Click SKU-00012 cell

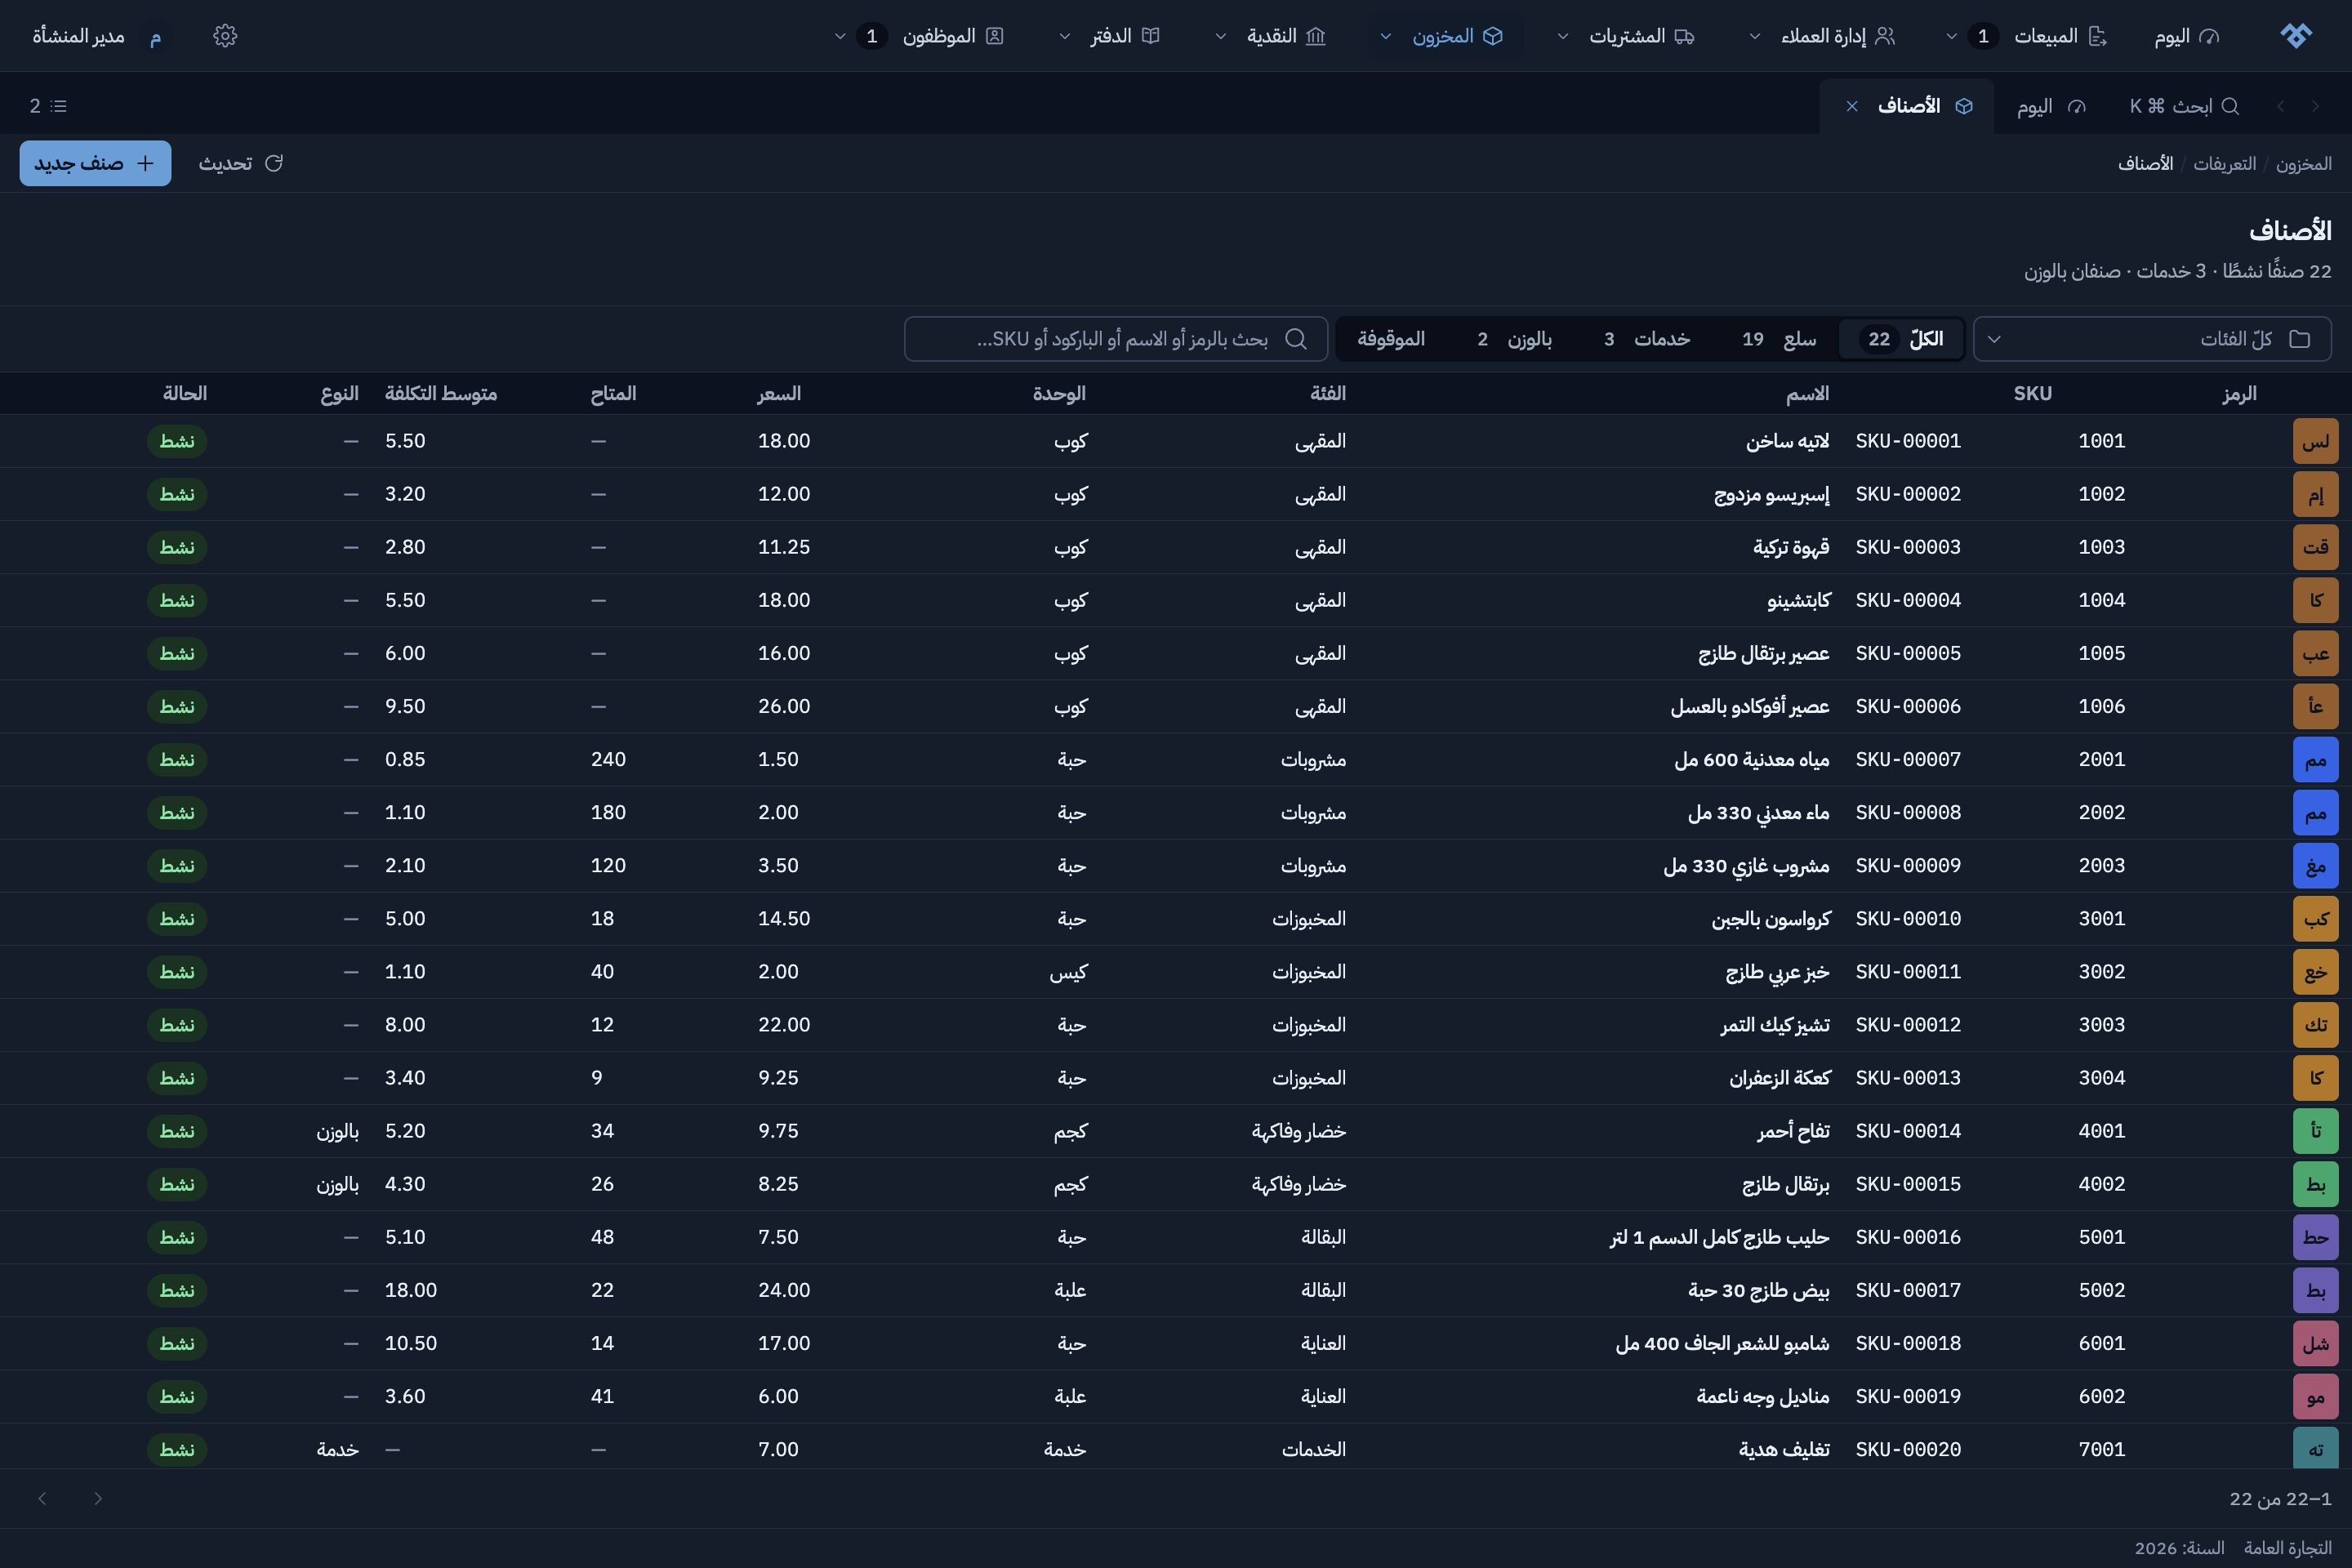(1908, 1025)
